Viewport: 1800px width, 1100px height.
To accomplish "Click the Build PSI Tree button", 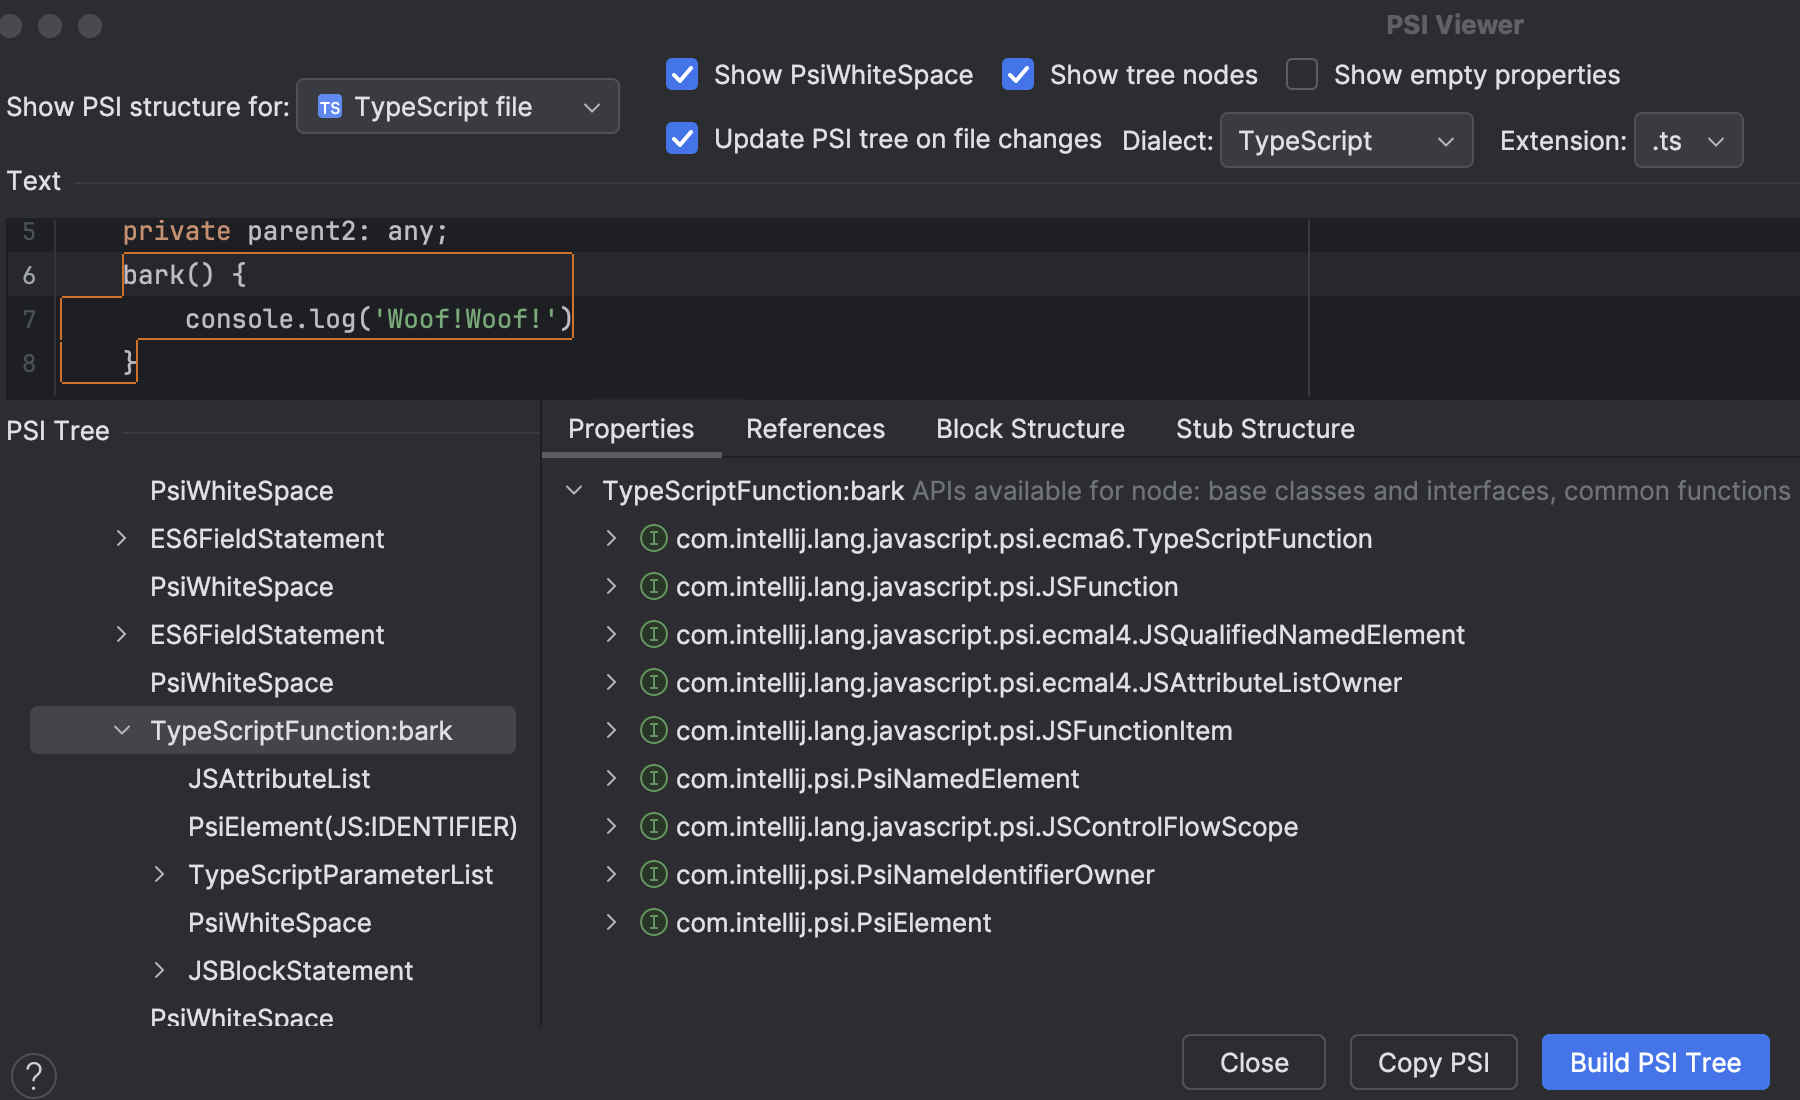I will (1655, 1062).
